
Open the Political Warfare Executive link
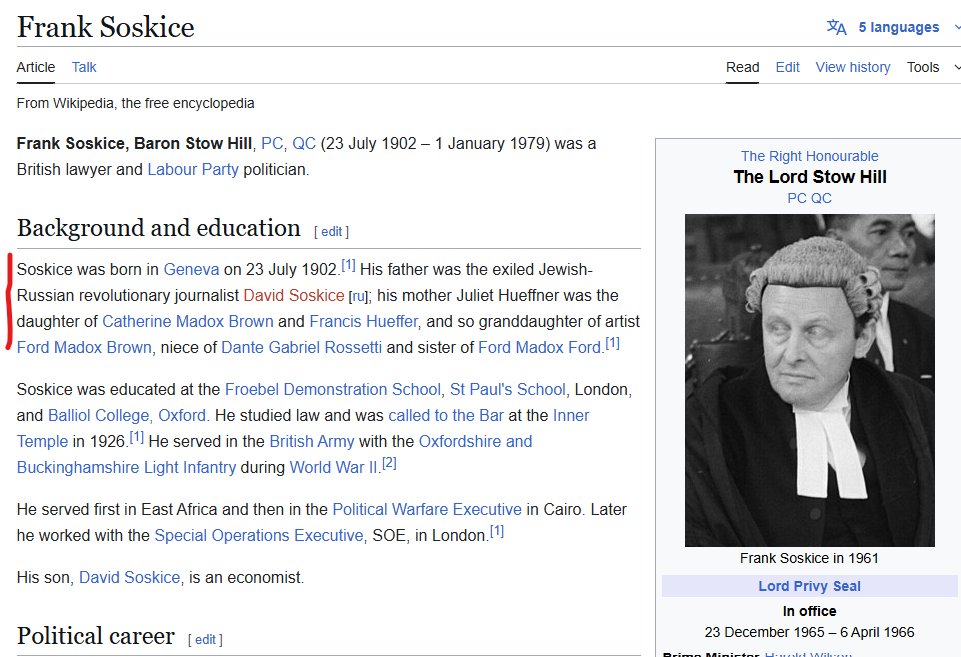click(x=427, y=510)
